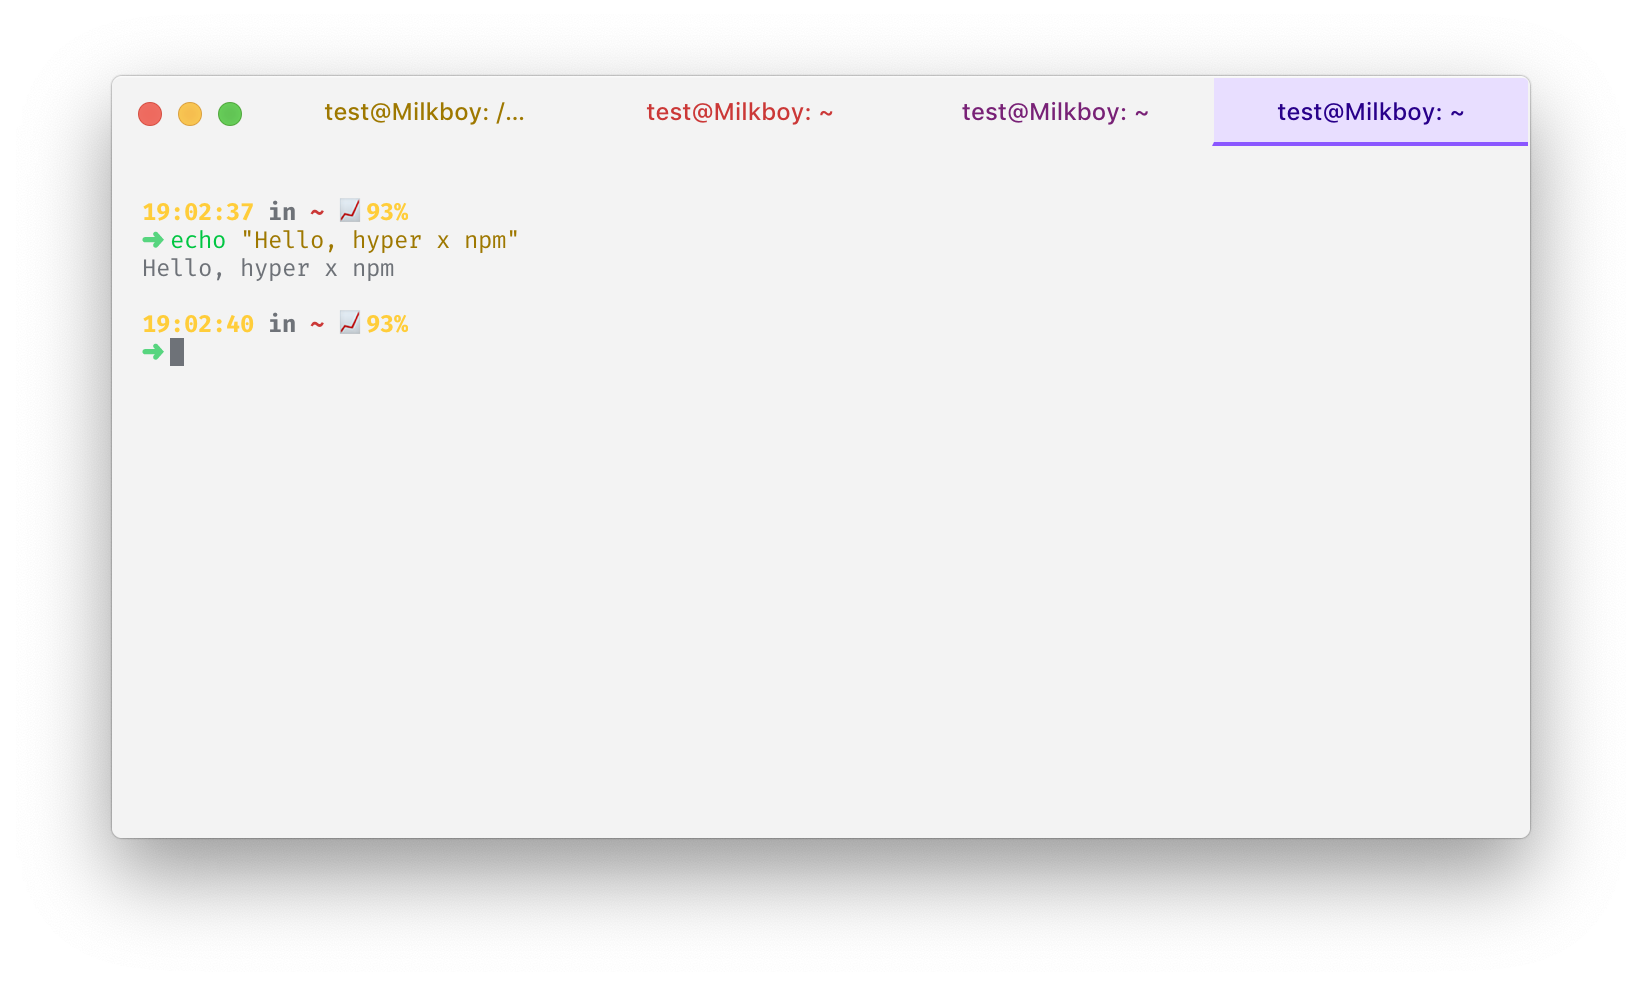Switch to the first test@Milkboy: /... tab
The height and width of the screenshot is (986, 1642).
(425, 112)
